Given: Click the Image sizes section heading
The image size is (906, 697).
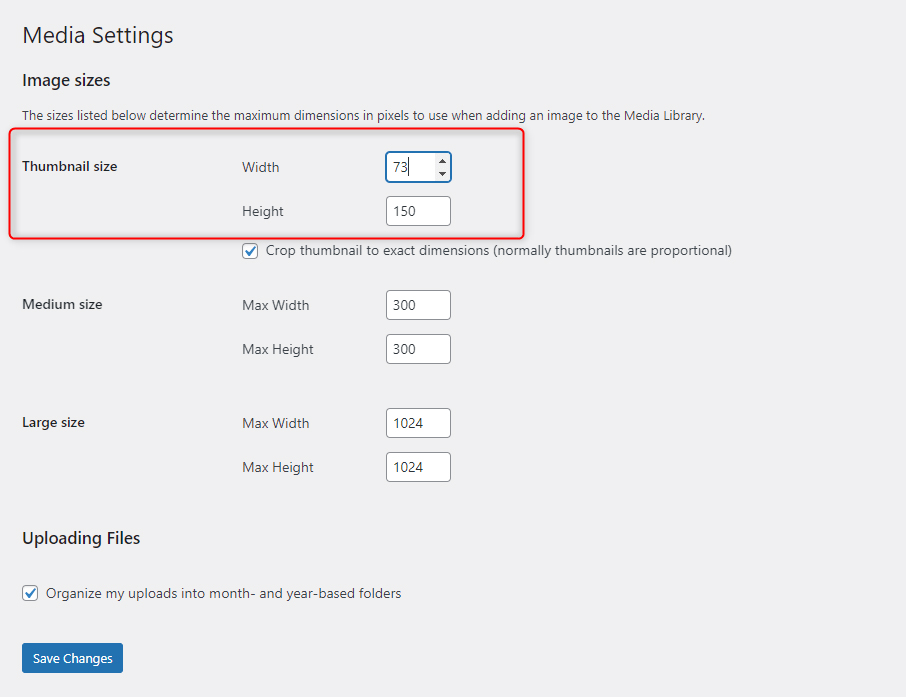Looking at the screenshot, I should 66,80.
